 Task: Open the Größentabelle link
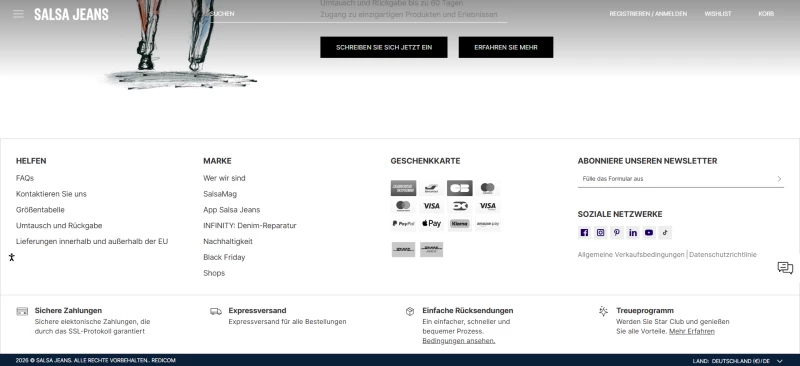[x=40, y=210]
